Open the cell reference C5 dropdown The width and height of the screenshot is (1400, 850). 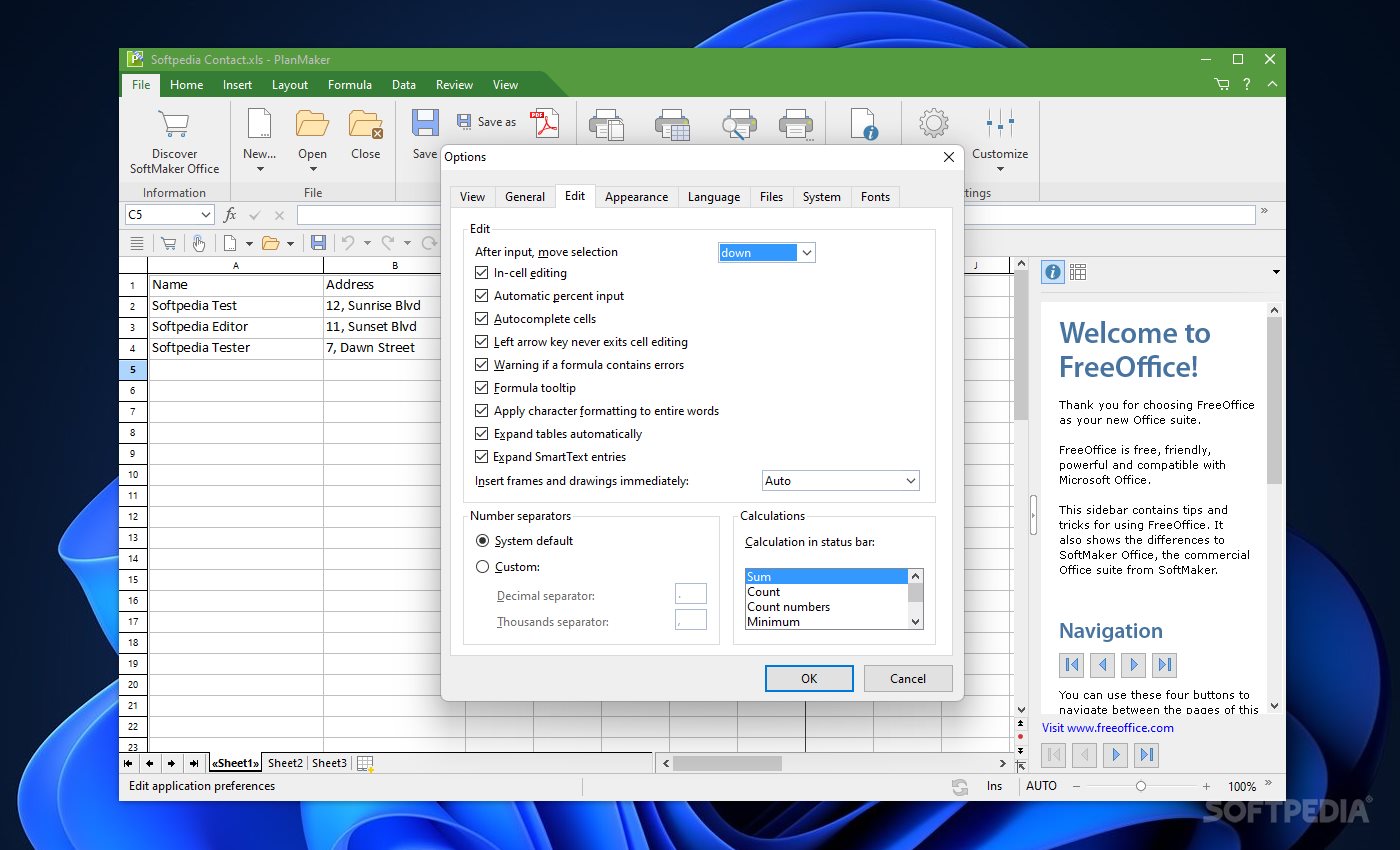tap(206, 214)
